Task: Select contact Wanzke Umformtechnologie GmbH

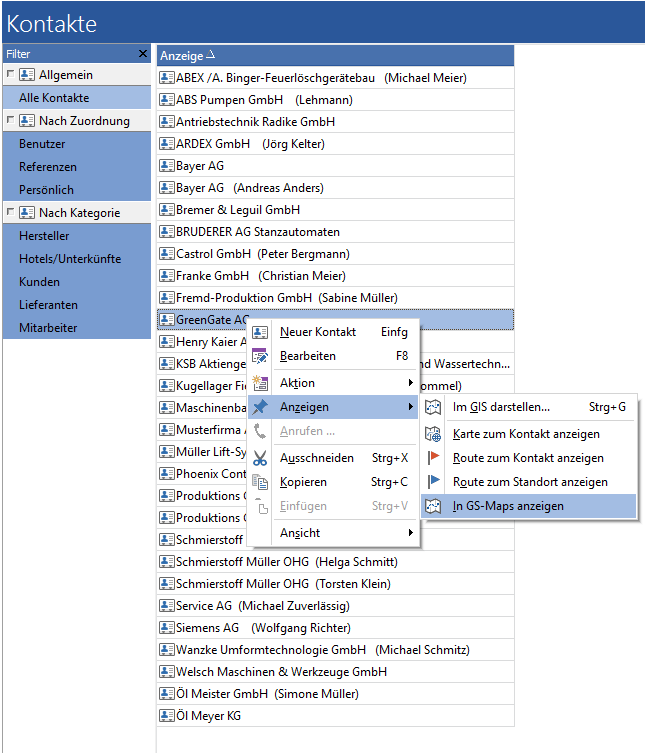Action: (335, 650)
